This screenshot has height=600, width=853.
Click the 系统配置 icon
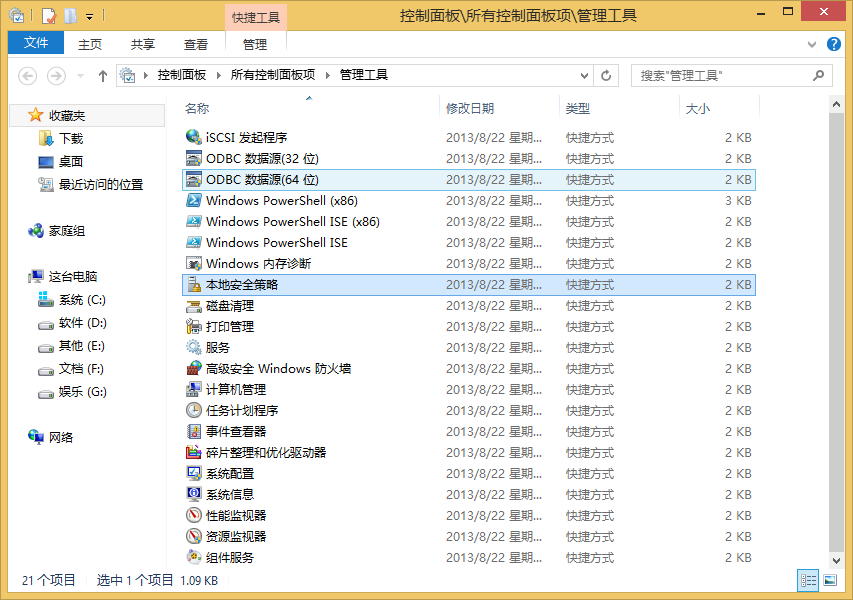193,473
